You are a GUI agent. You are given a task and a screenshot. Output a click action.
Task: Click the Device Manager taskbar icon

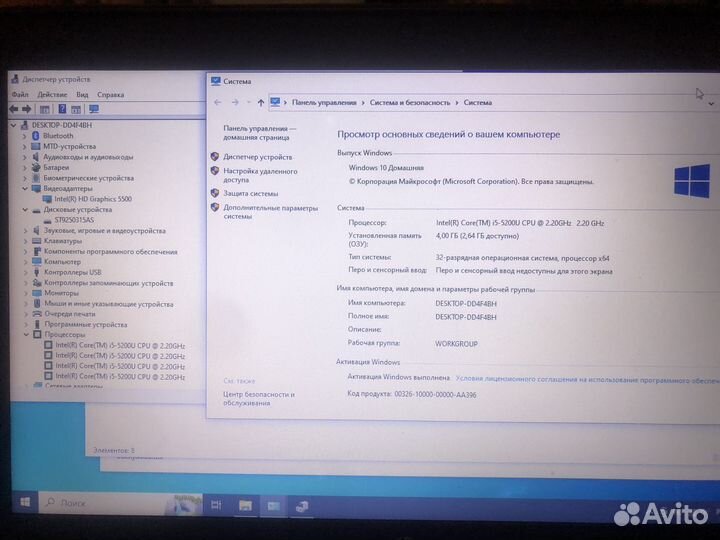[x=302, y=507]
